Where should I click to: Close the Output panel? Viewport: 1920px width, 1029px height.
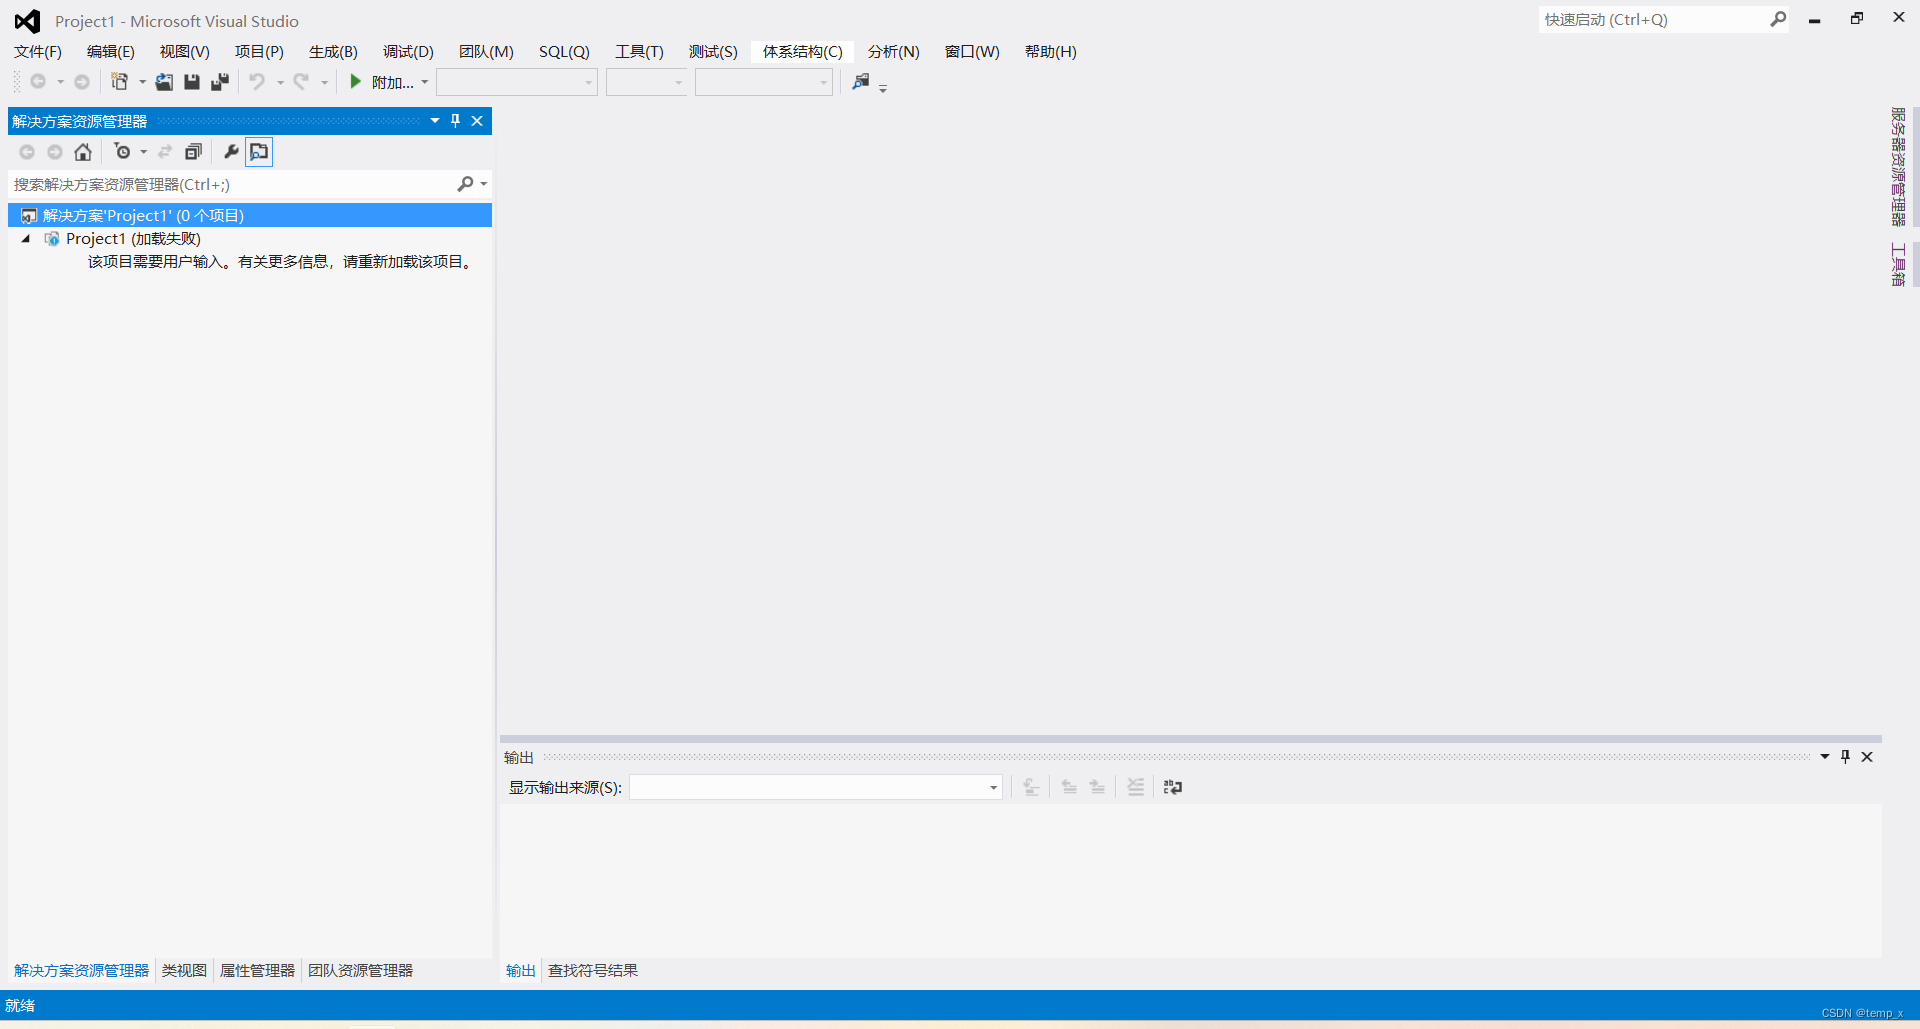tap(1867, 757)
